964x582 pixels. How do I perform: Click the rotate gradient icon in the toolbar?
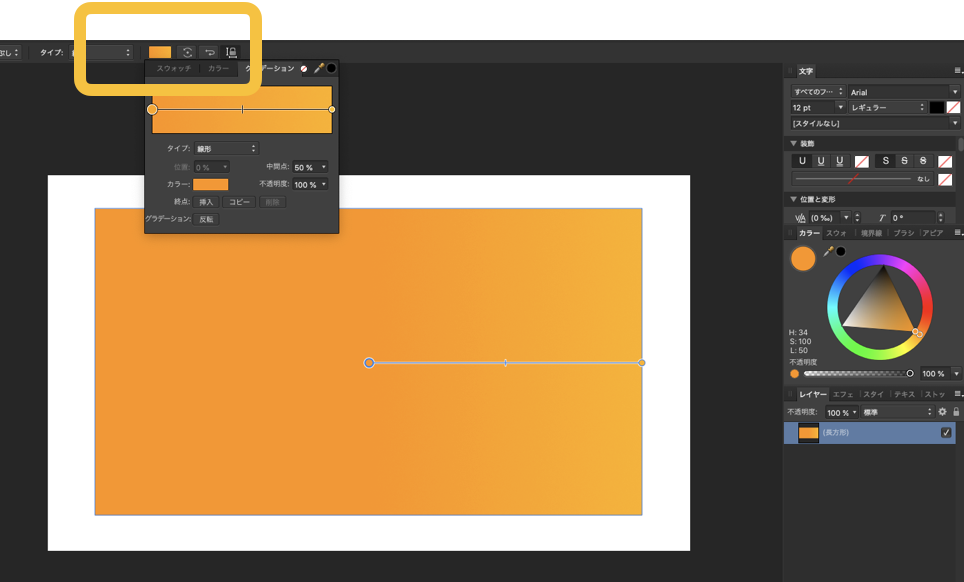point(187,52)
